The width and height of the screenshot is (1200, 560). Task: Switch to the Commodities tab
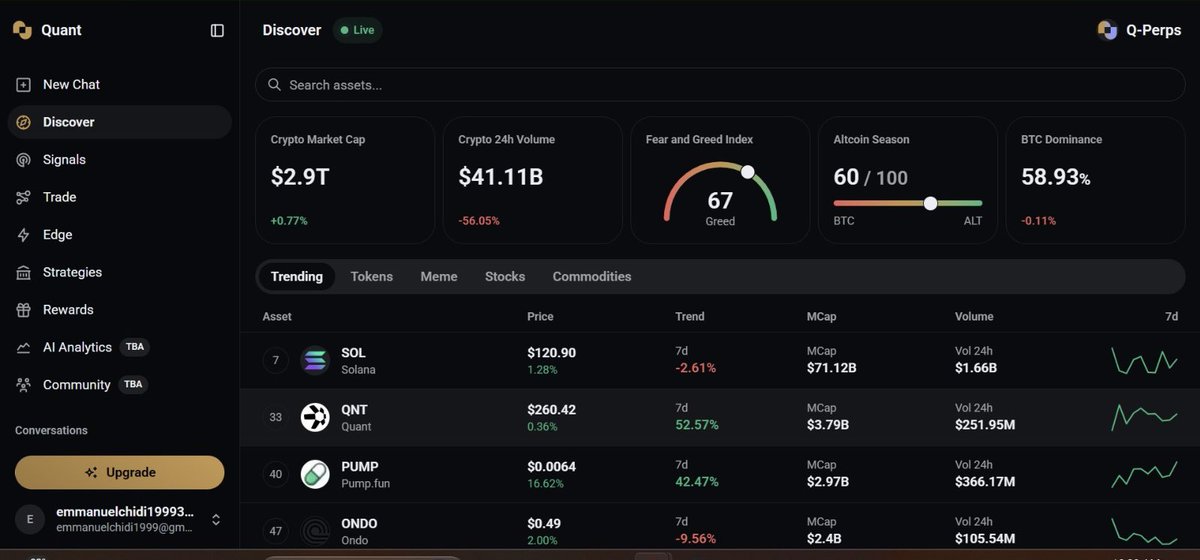click(x=592, y=276)
